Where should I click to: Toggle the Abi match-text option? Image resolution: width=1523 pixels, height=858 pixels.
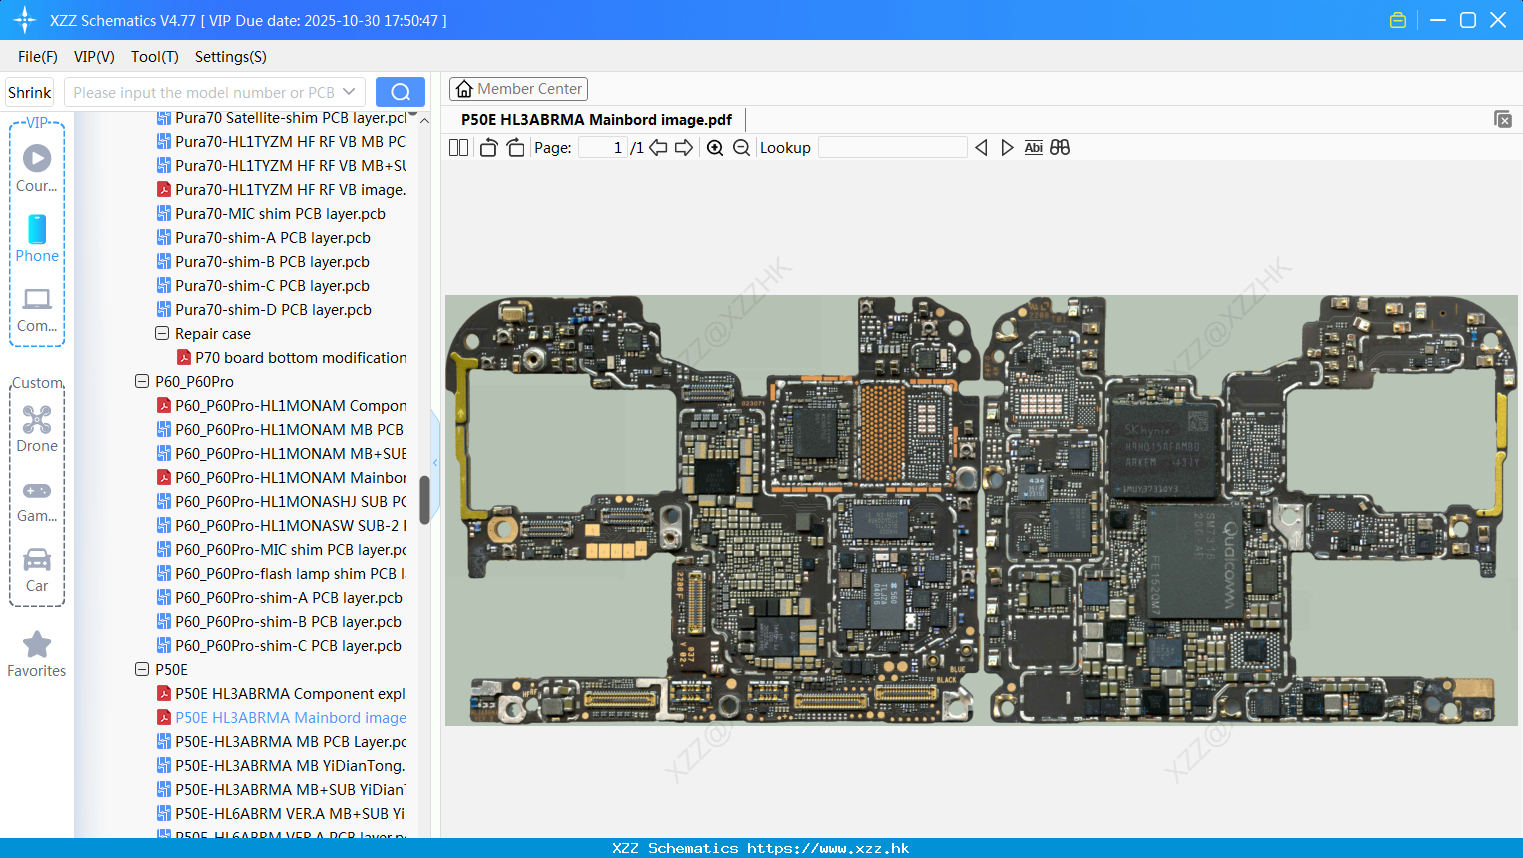coord(1033,148)
